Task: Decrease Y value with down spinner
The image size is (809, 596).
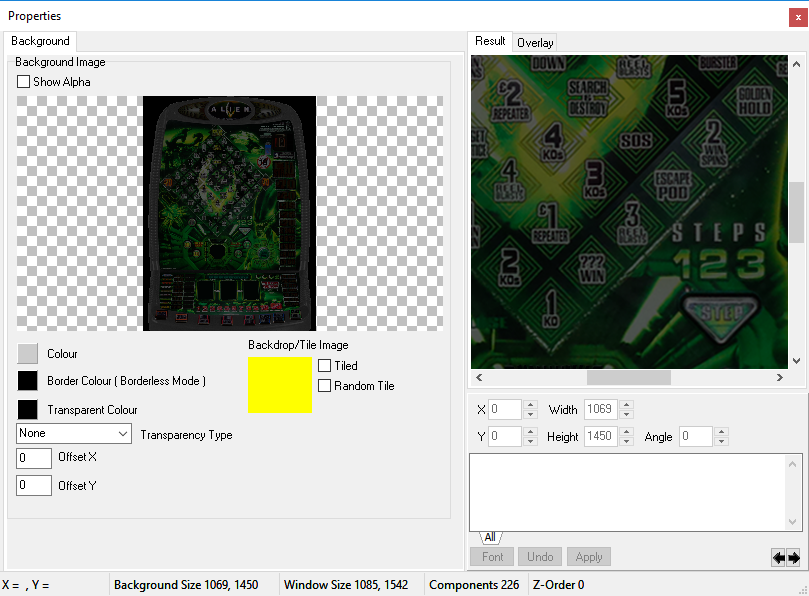Action: tap(530, 442)
